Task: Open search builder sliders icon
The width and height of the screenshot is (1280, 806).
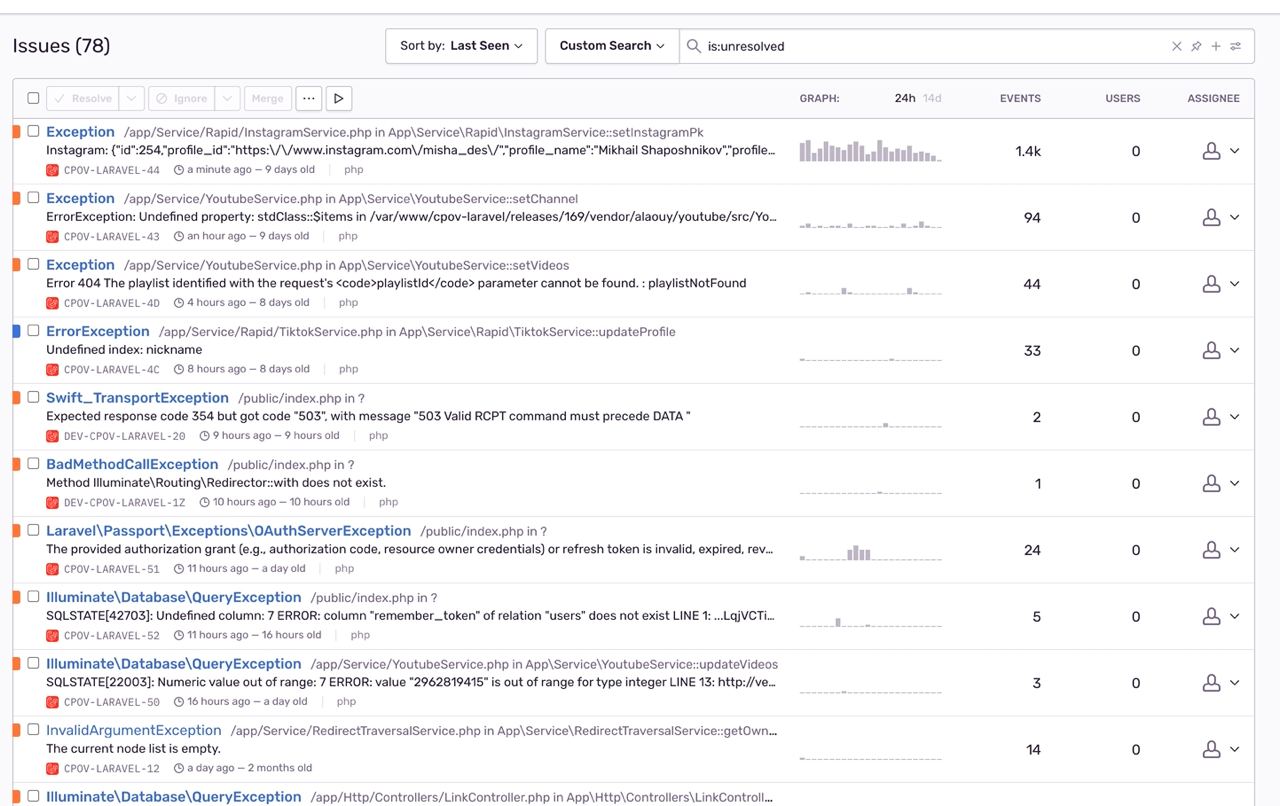Action: (x=1236, y=46)
